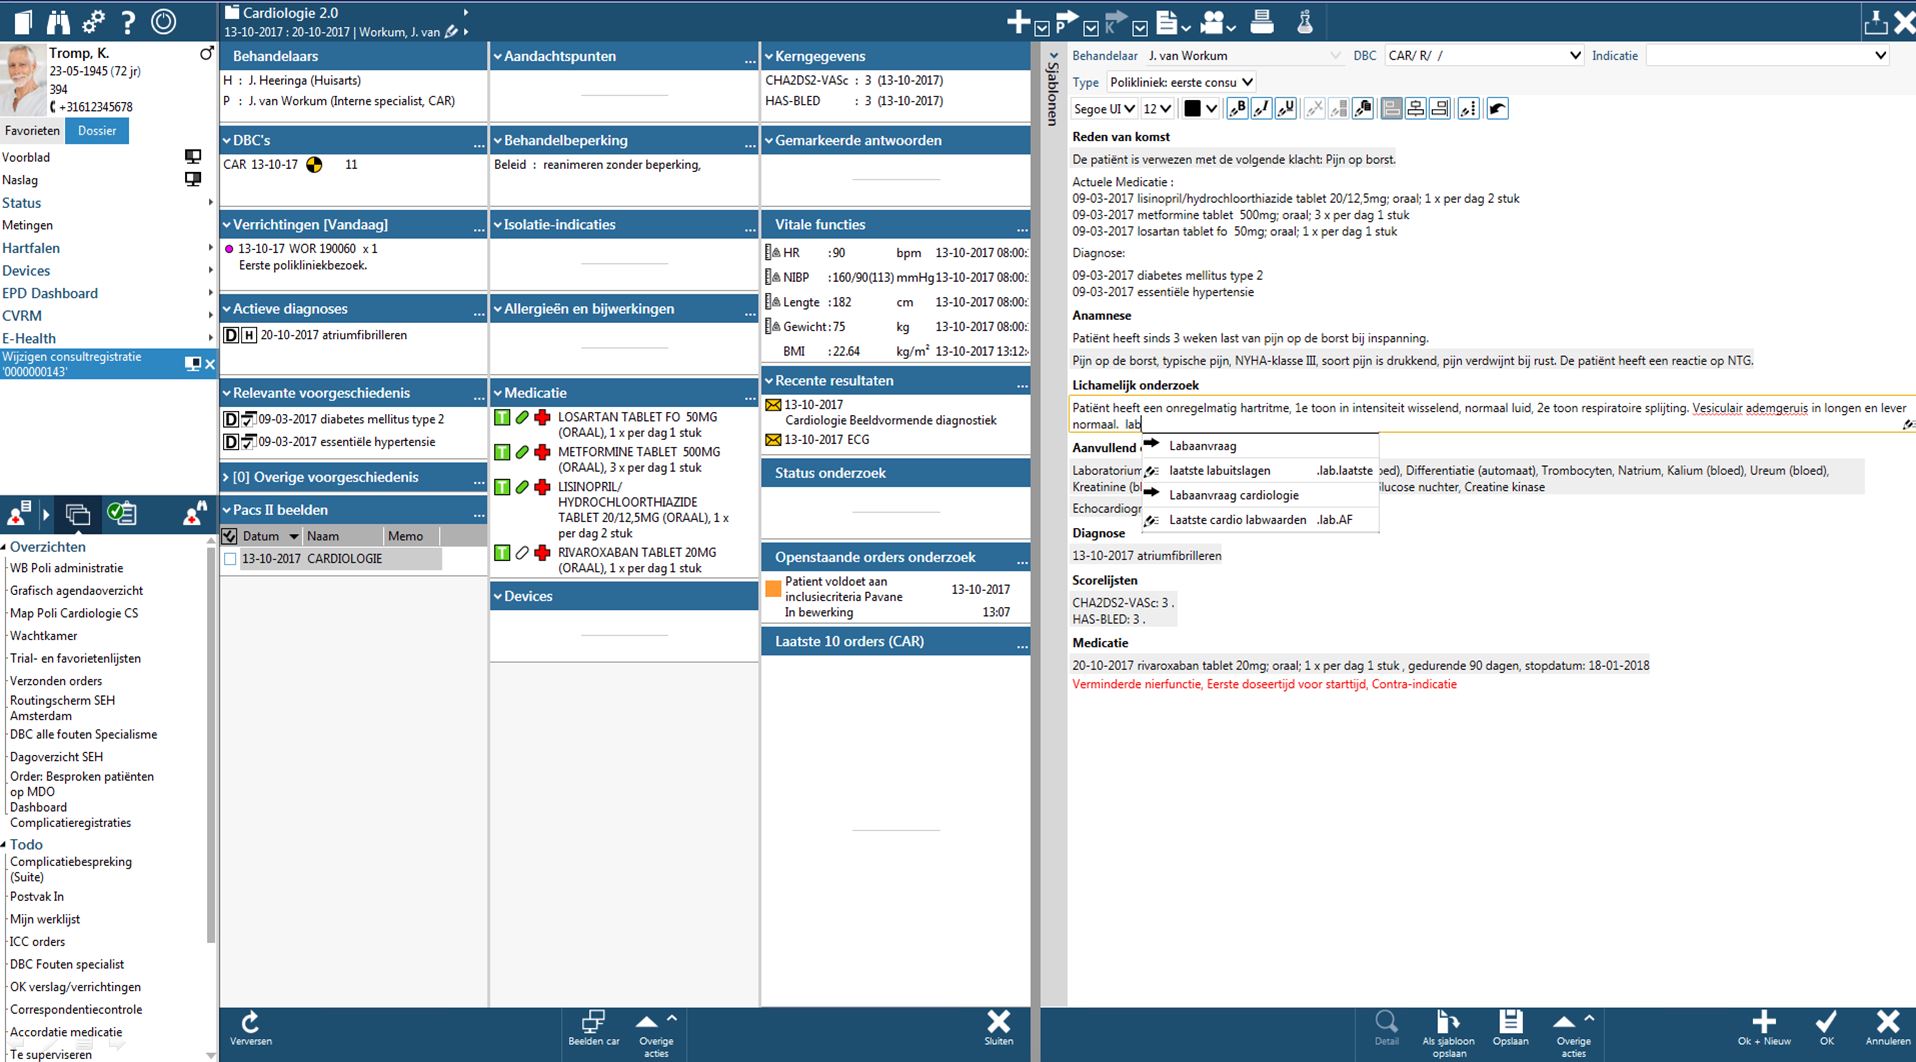Open the EPD Dashboard menu item
Screen dimensions: 1916x1062
(50, 293)
